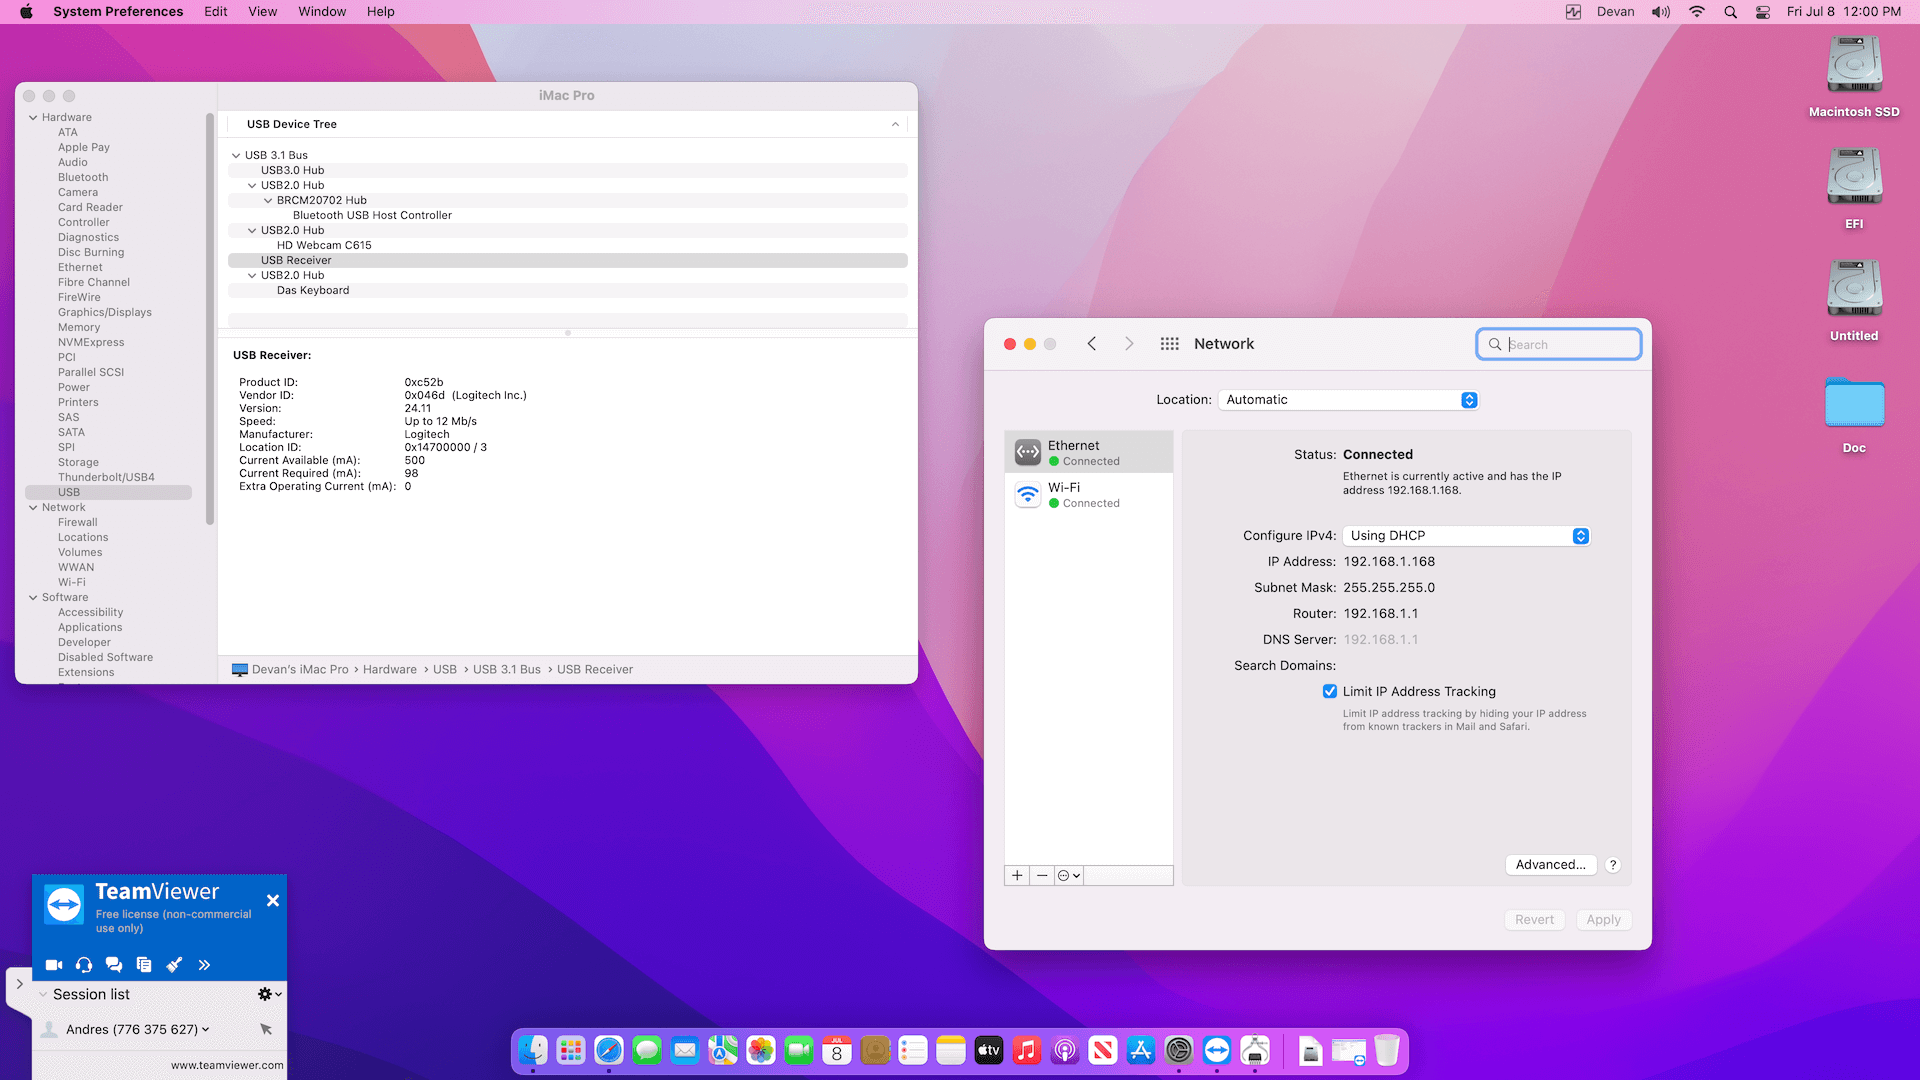Open the Location Automatic dropdown
Viewport: 1920px width, 1080px height.
tap(1348, 400)
